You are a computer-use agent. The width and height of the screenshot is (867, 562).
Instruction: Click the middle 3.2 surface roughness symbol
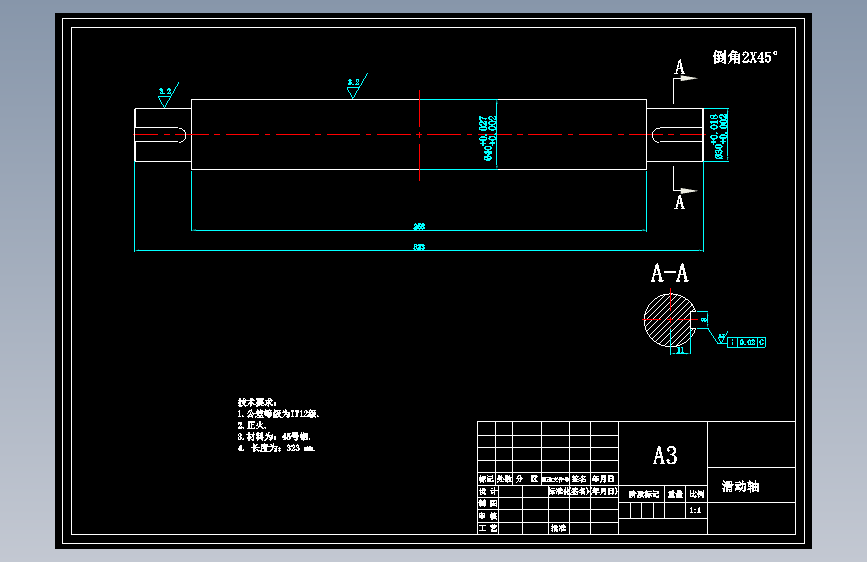[357, 86]
